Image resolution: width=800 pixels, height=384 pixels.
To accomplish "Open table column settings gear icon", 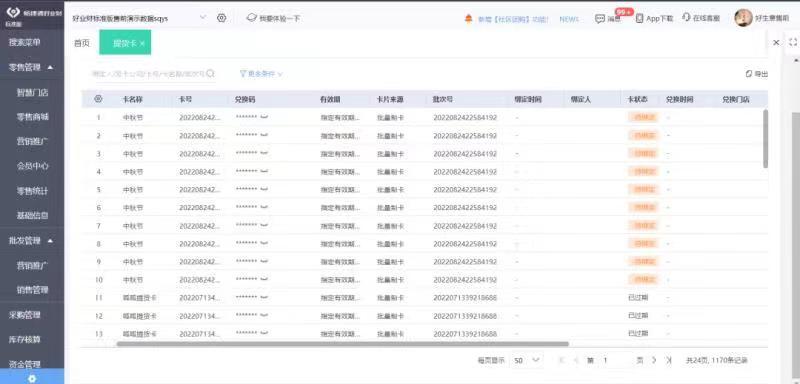I will [x=98, y=99].
